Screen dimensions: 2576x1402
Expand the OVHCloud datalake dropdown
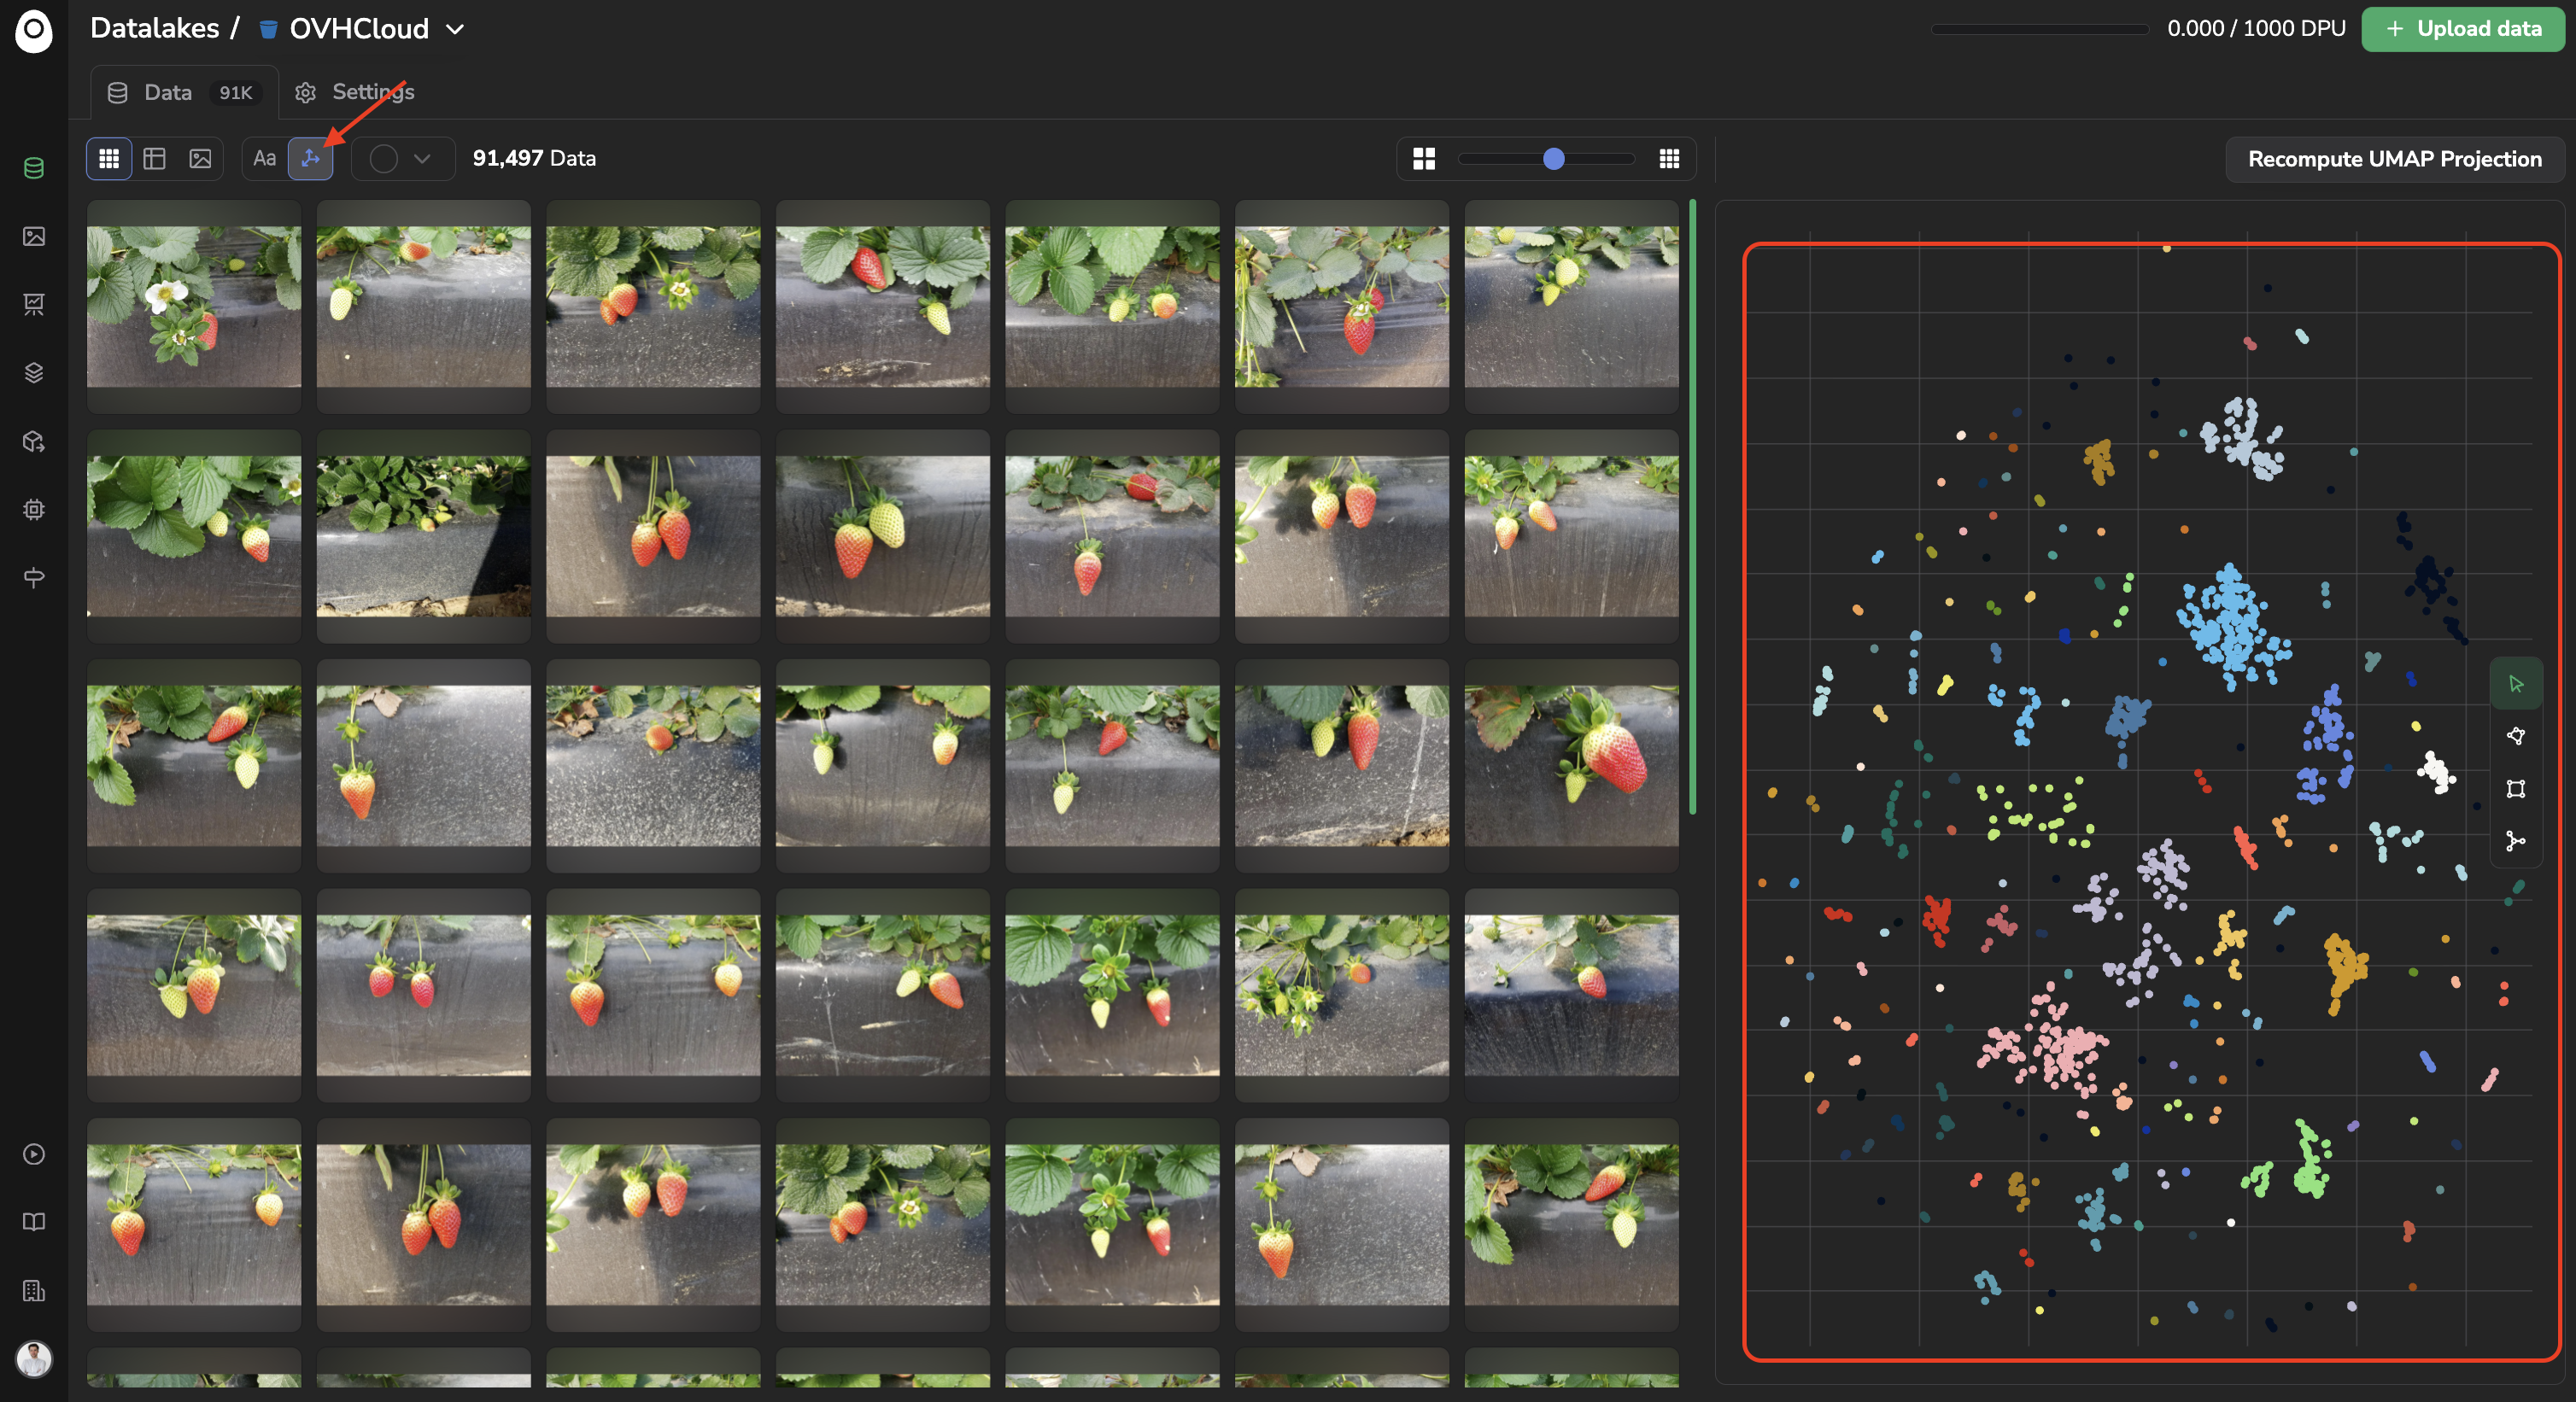point(455,29)
